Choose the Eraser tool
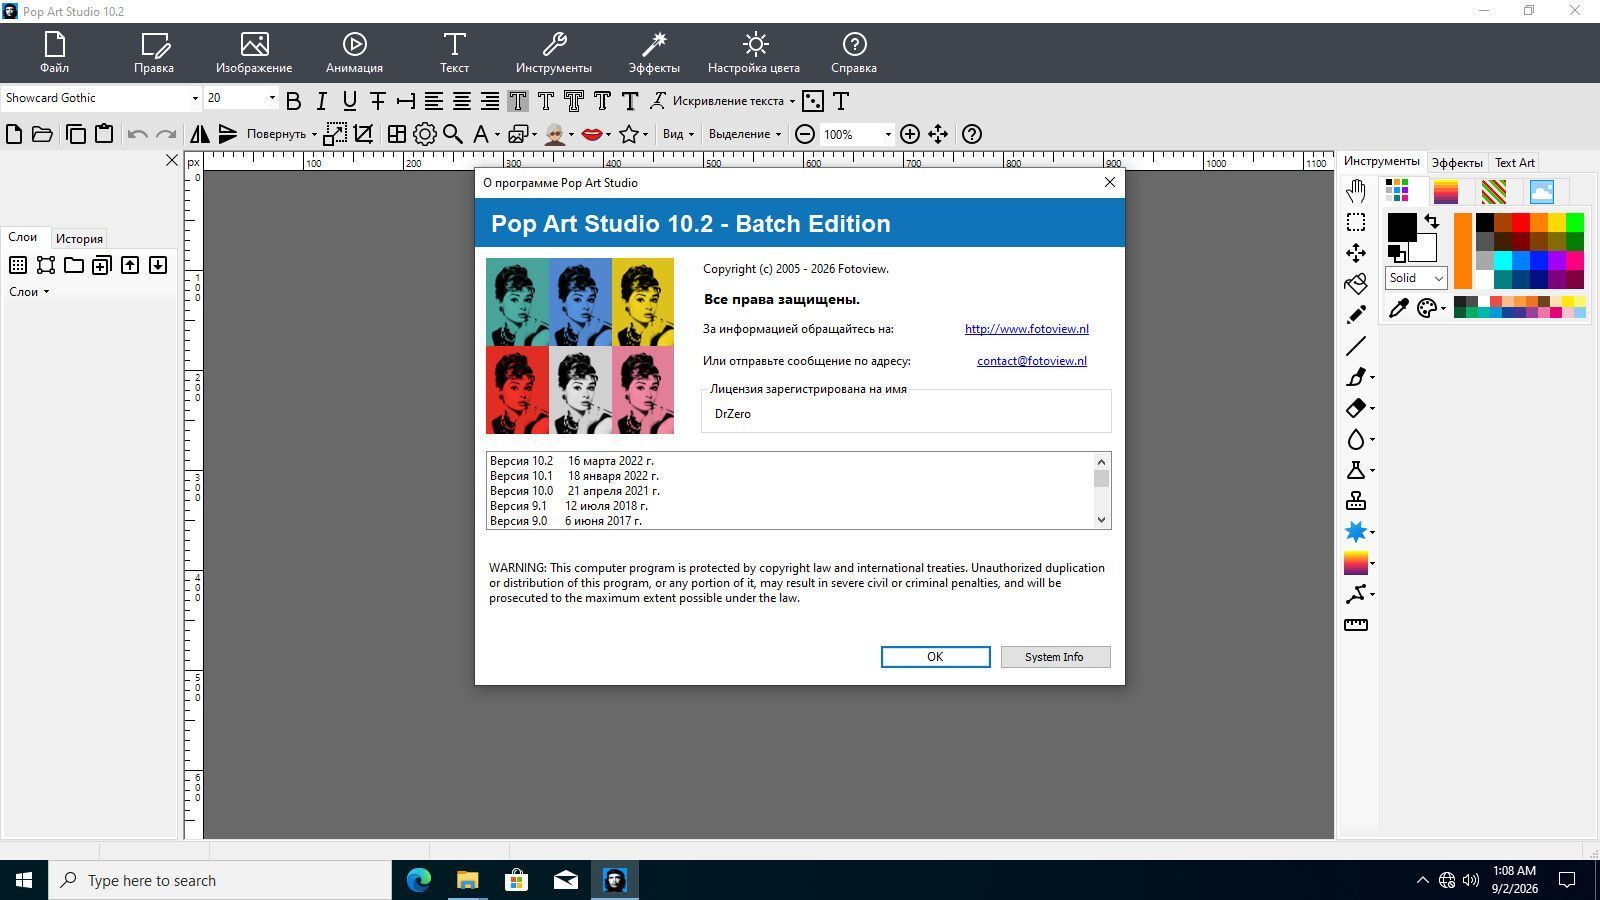Image resolution: width=1600 pixels, height=900 pixels. (1355, 408)
